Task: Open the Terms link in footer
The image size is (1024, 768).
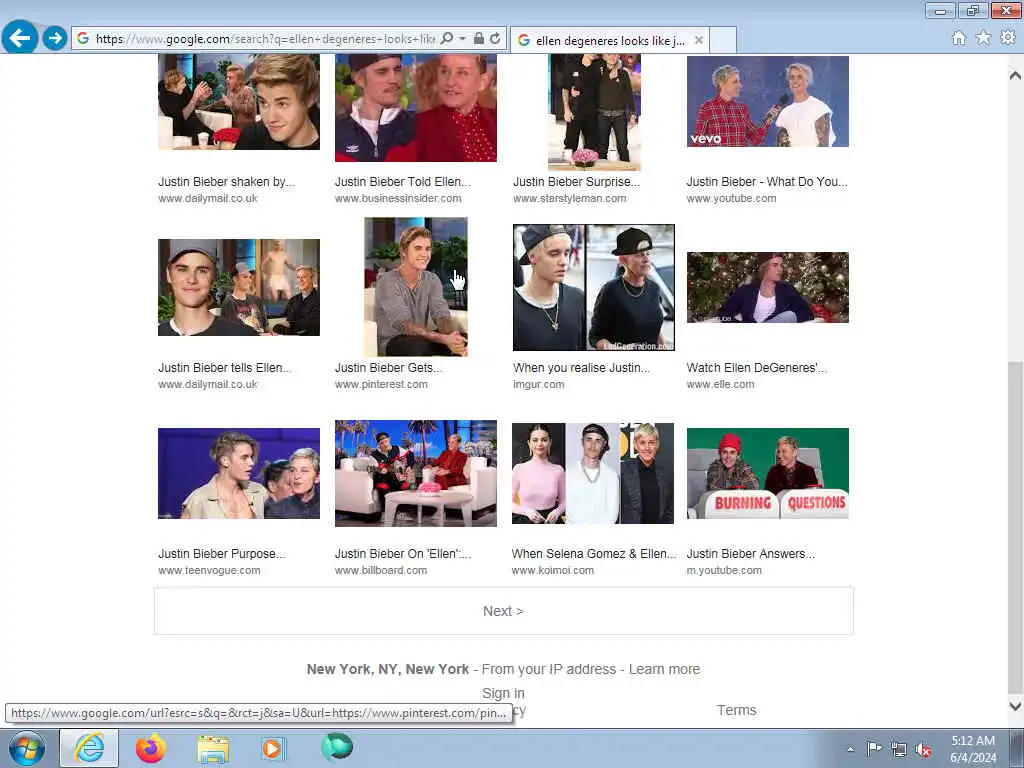Action: [737, 711]
